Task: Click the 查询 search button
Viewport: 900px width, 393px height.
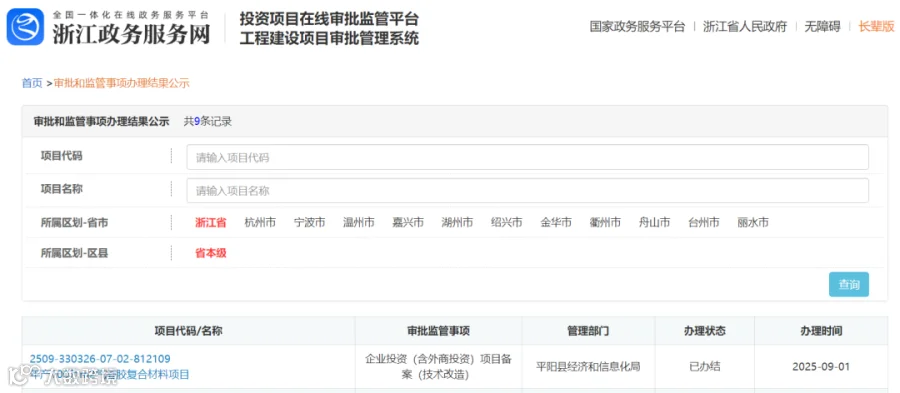Action: pyautogui.click(x=849, y=284)
